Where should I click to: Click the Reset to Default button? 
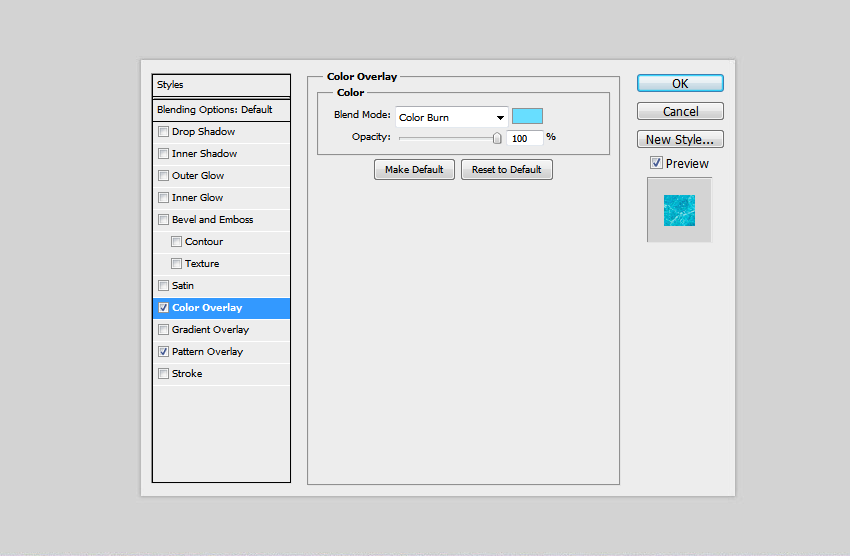[x=507, y=170]
